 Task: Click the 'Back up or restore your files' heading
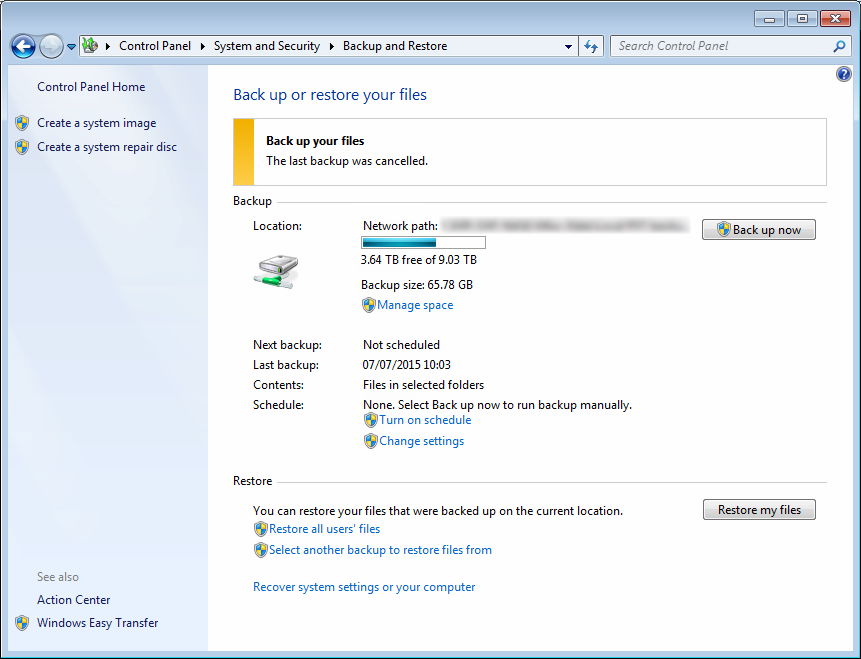330,95
